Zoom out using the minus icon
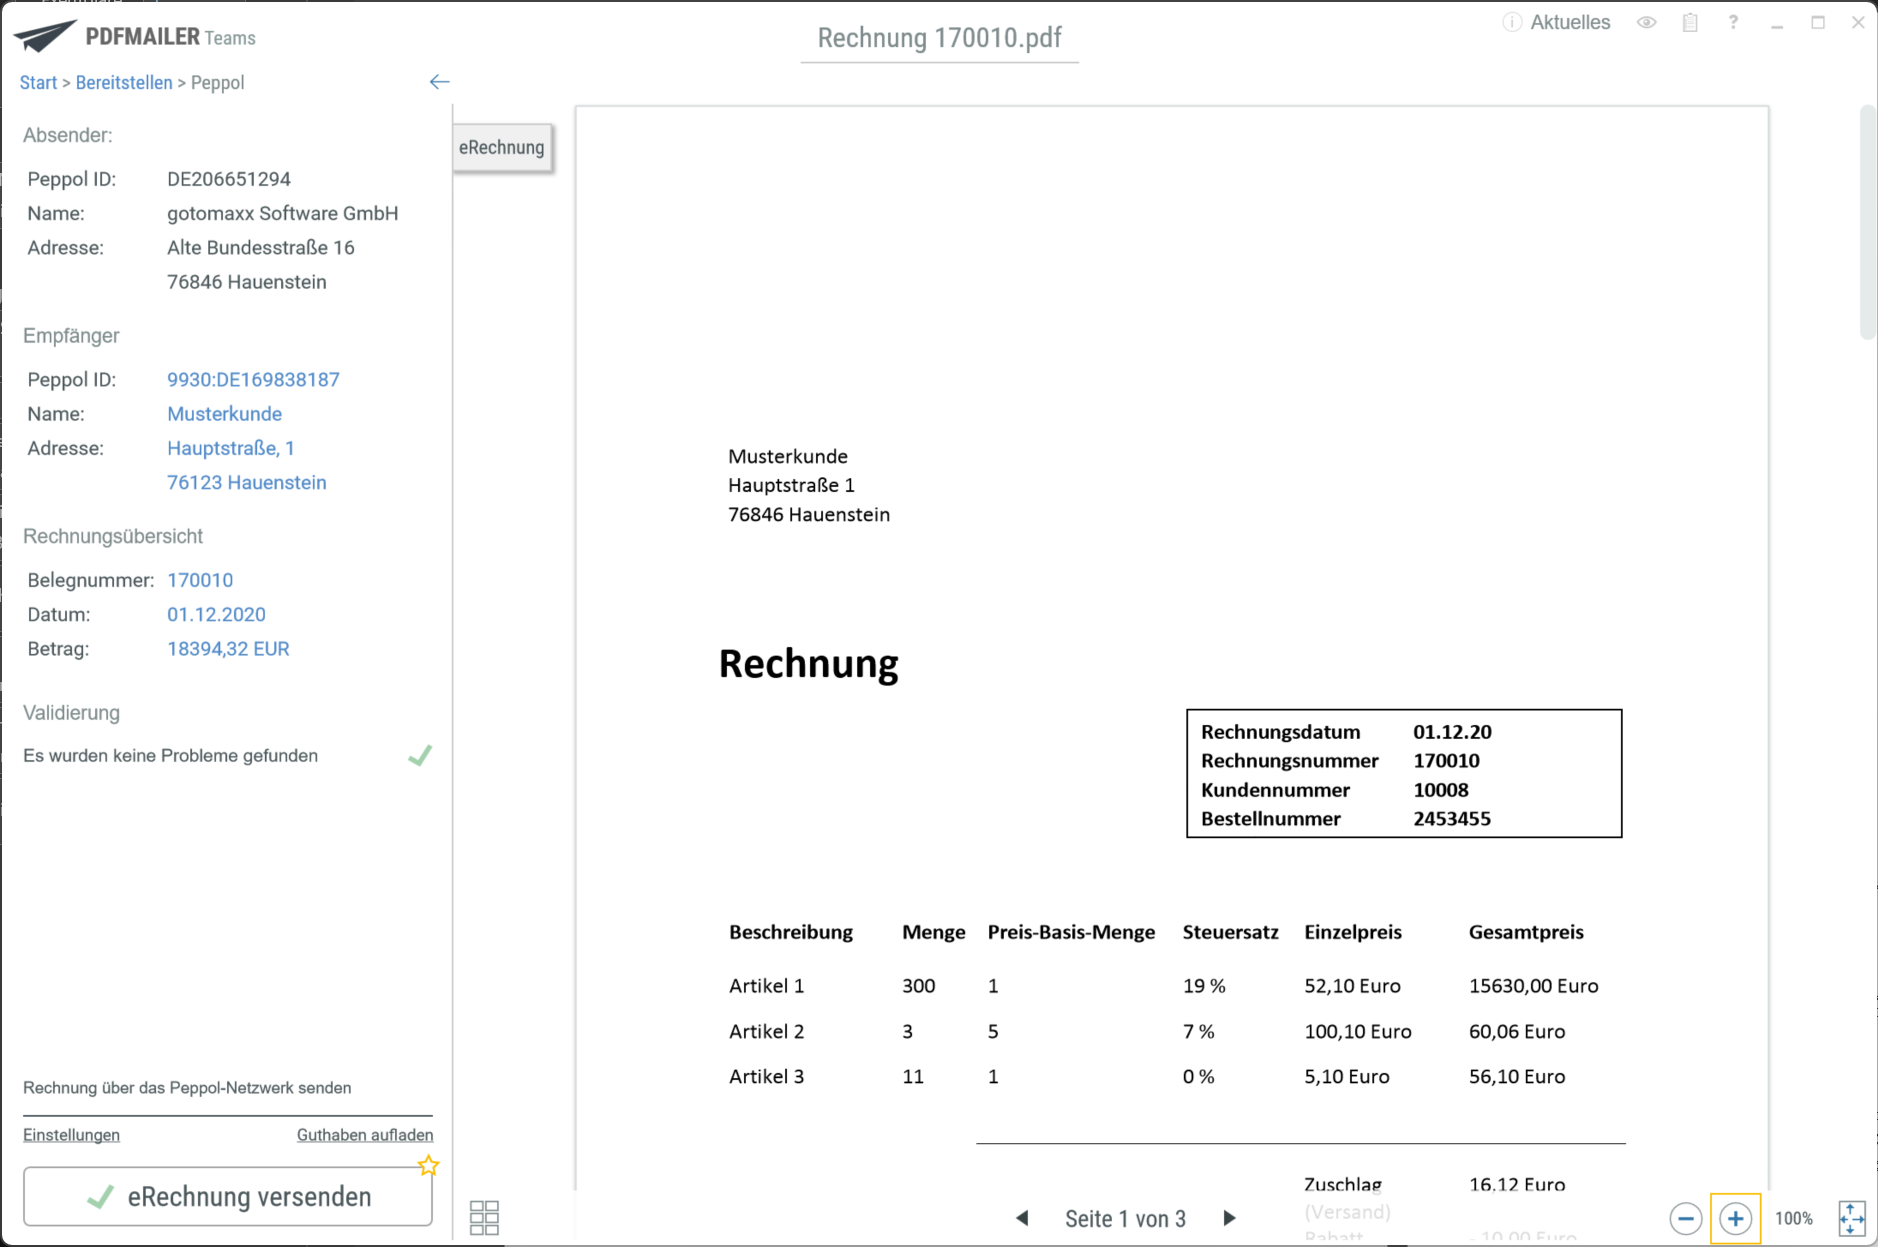The width and height of the screenshot is (1878, 1247). click(x=1687, y=1218)
